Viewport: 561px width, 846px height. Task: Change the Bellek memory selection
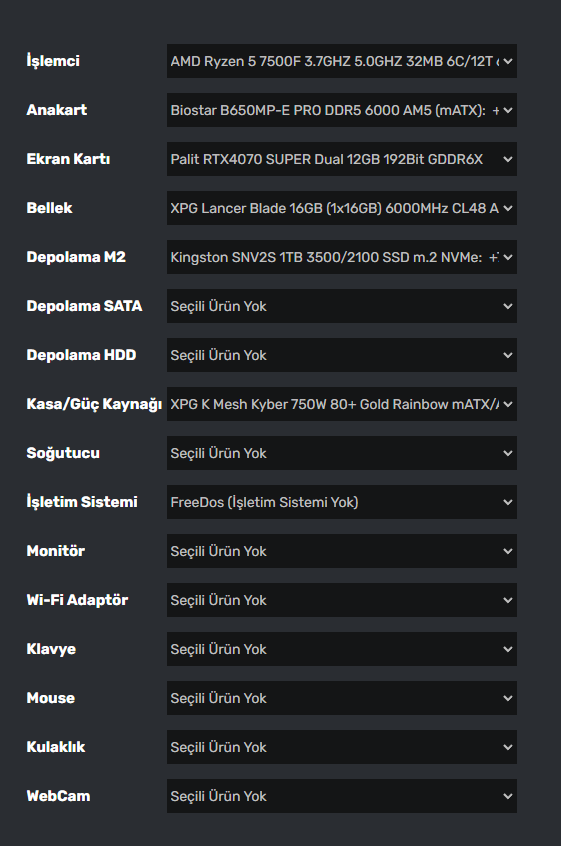point(341,208)
